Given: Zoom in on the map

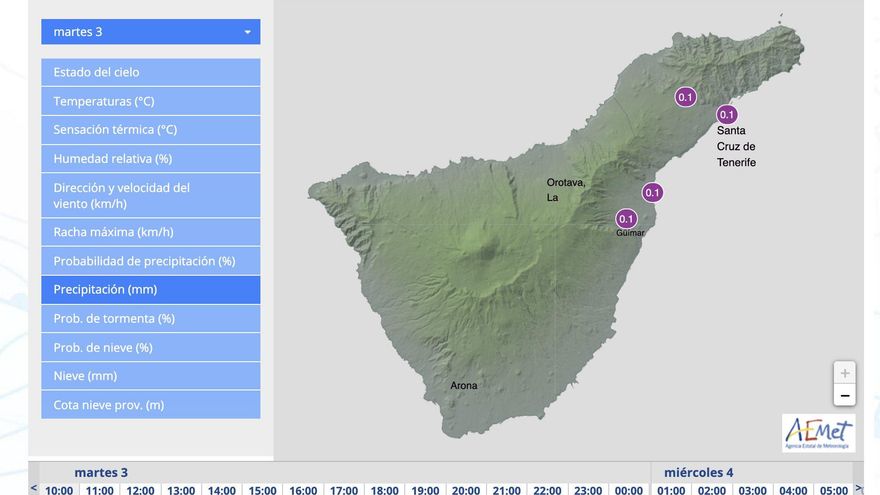Looking at the screenshot, I should [844, 373].
